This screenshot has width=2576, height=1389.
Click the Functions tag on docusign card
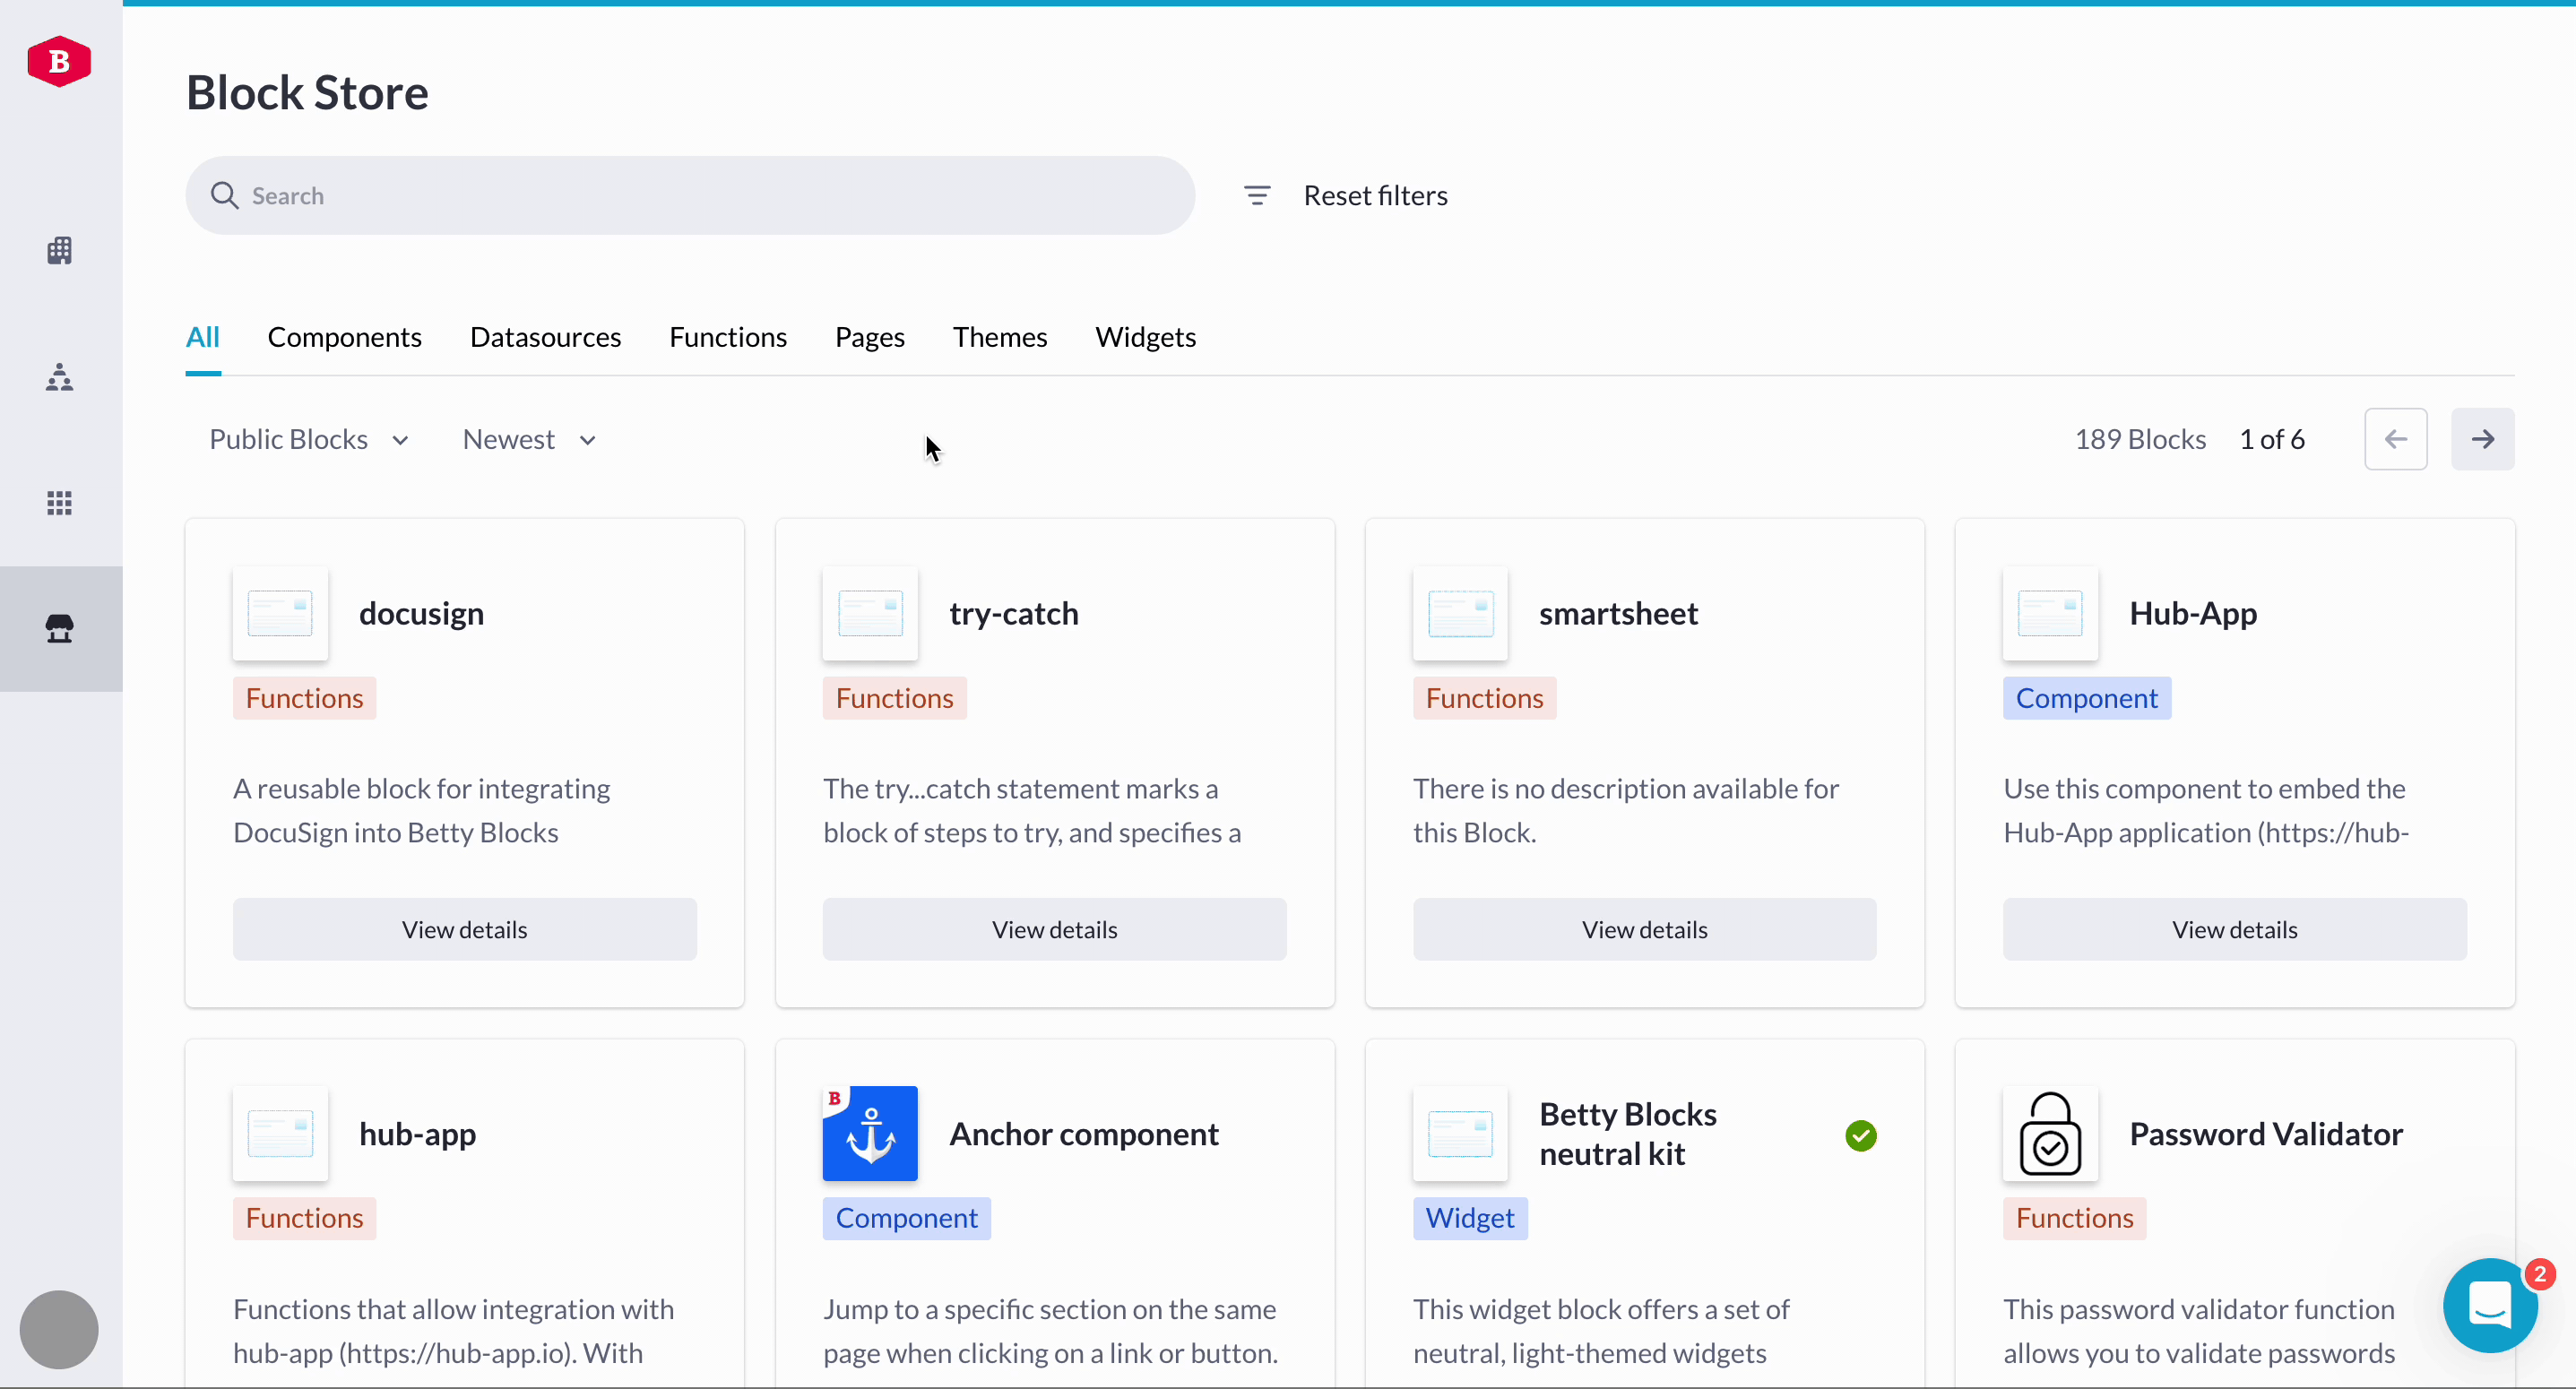click(305, 698)
